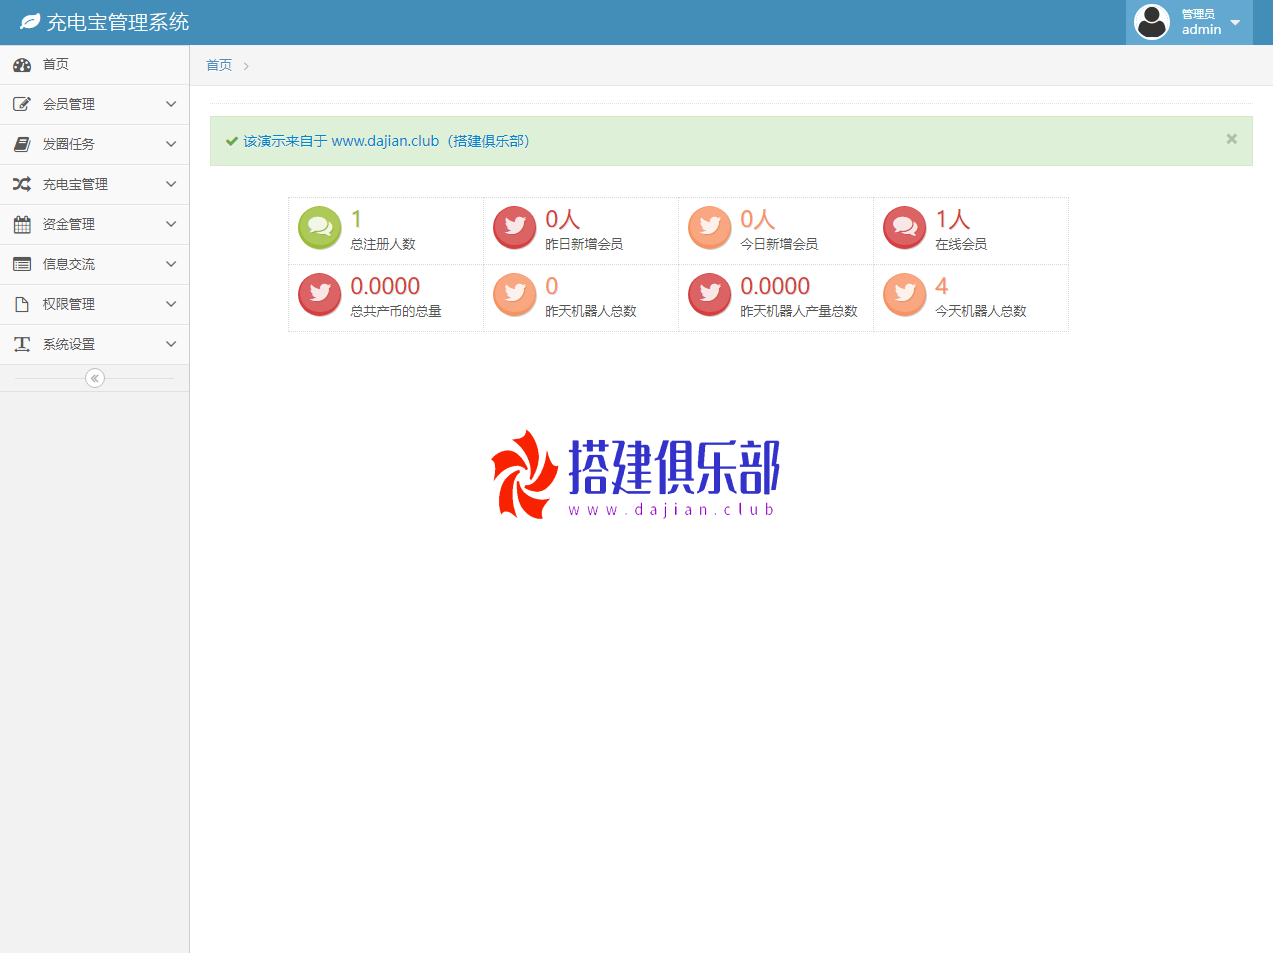The width and height of the screenshot is (1273, 953).
Task: Click the orange bird icon for 今天机器人总数
Action: pos(905,295)
